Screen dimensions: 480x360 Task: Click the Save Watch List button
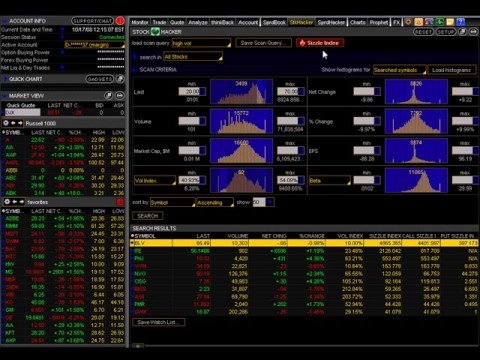pyautogui.click(x=159, y=322)
